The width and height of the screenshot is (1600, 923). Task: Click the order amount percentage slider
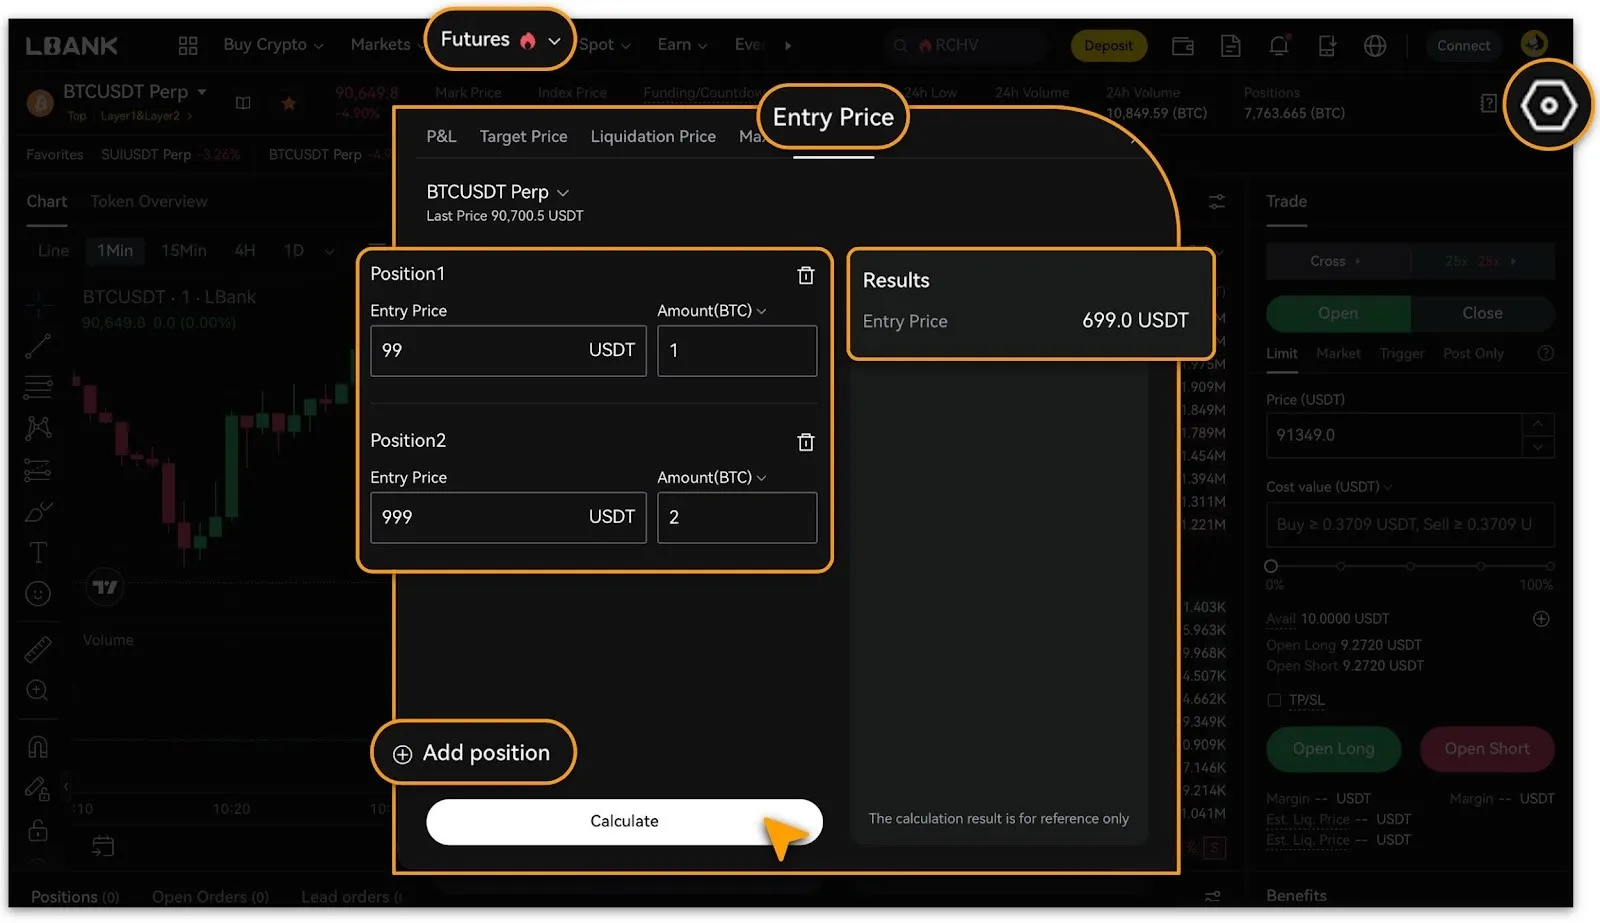coord(1410,566)
